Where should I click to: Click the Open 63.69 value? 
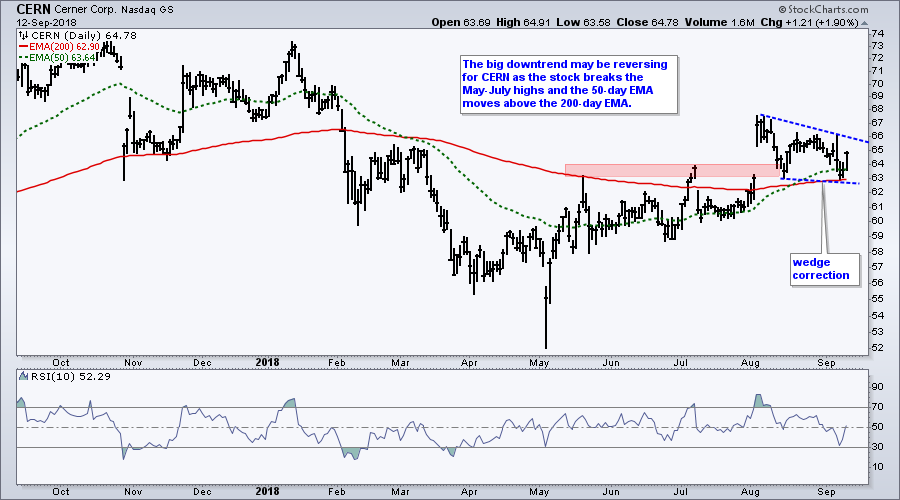tap(461, 22)
